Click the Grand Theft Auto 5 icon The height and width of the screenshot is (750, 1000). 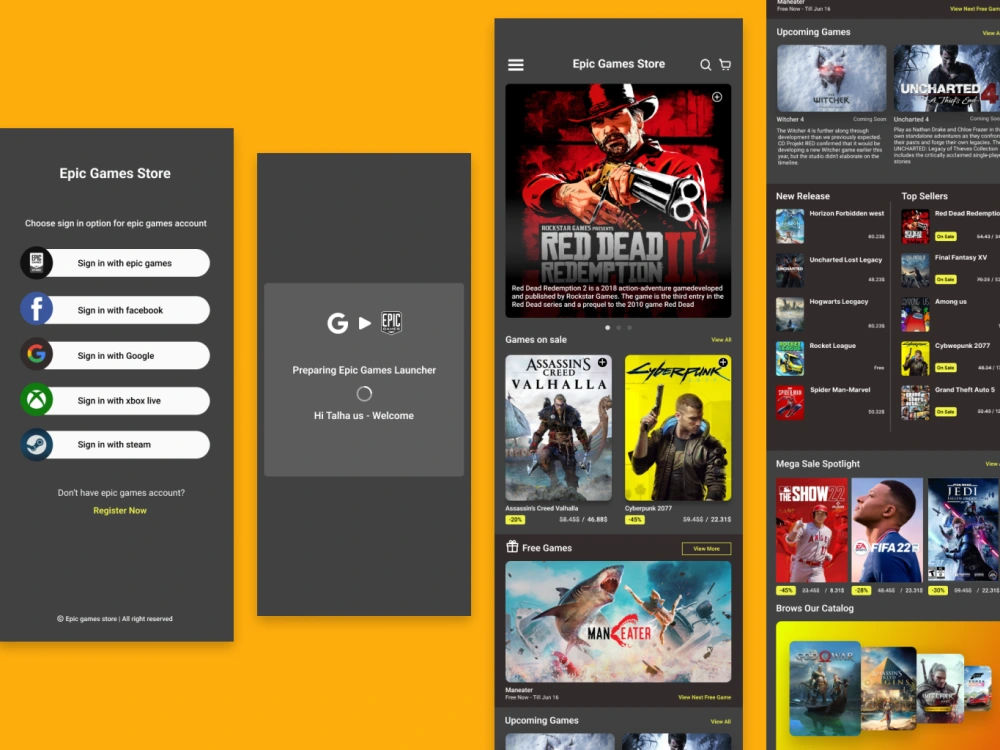coord(915,402)
